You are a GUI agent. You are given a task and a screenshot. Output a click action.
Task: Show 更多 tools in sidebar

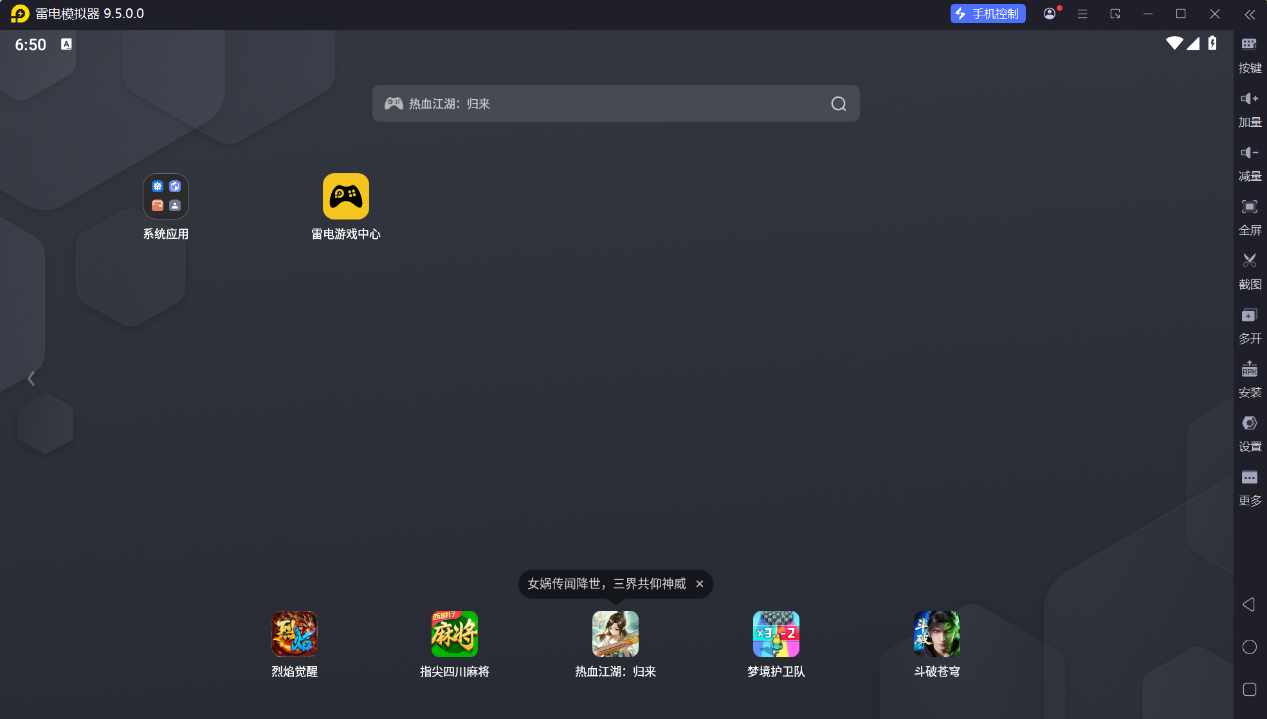[1250, 487]
